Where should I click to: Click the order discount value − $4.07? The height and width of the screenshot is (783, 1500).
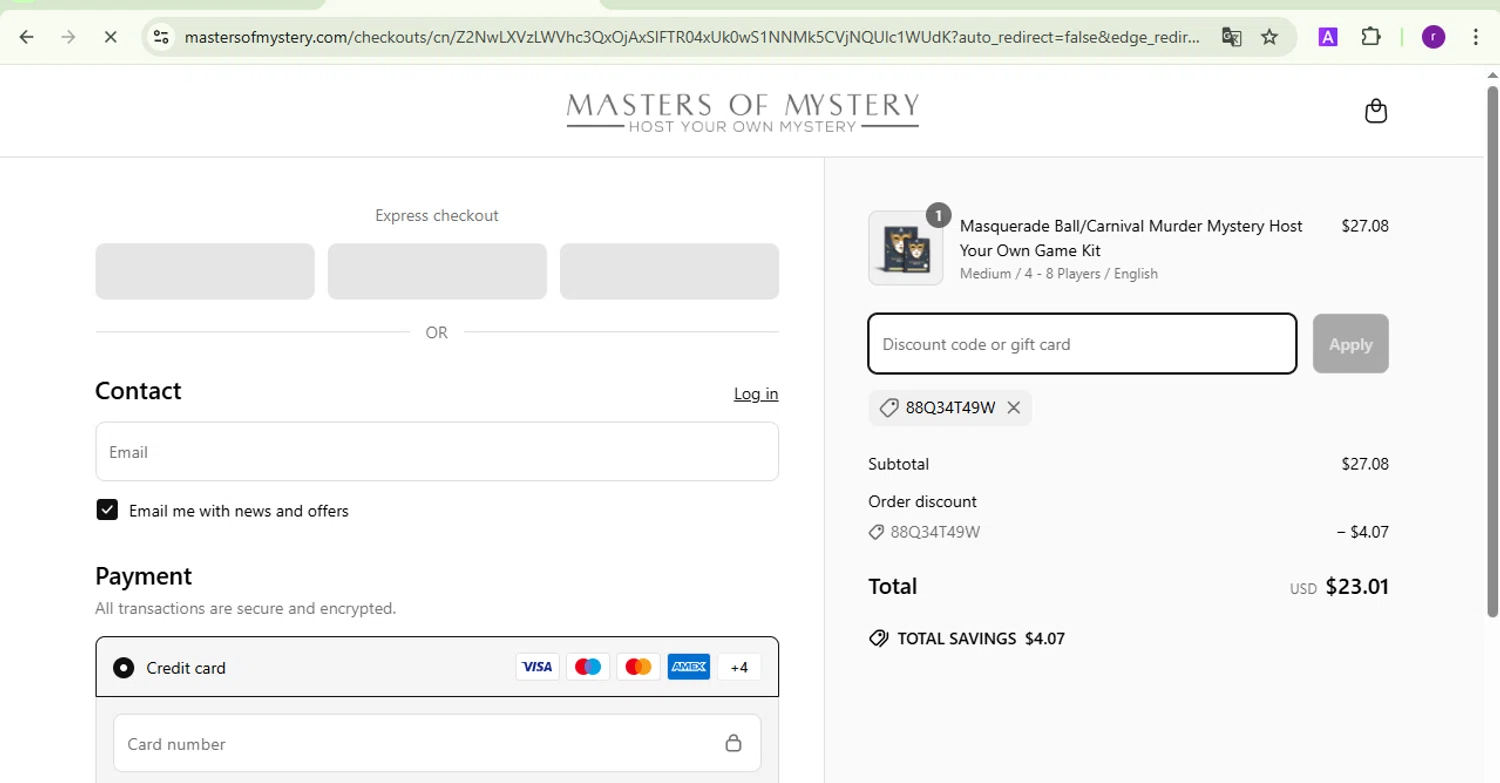click(x=1362, y=532)
